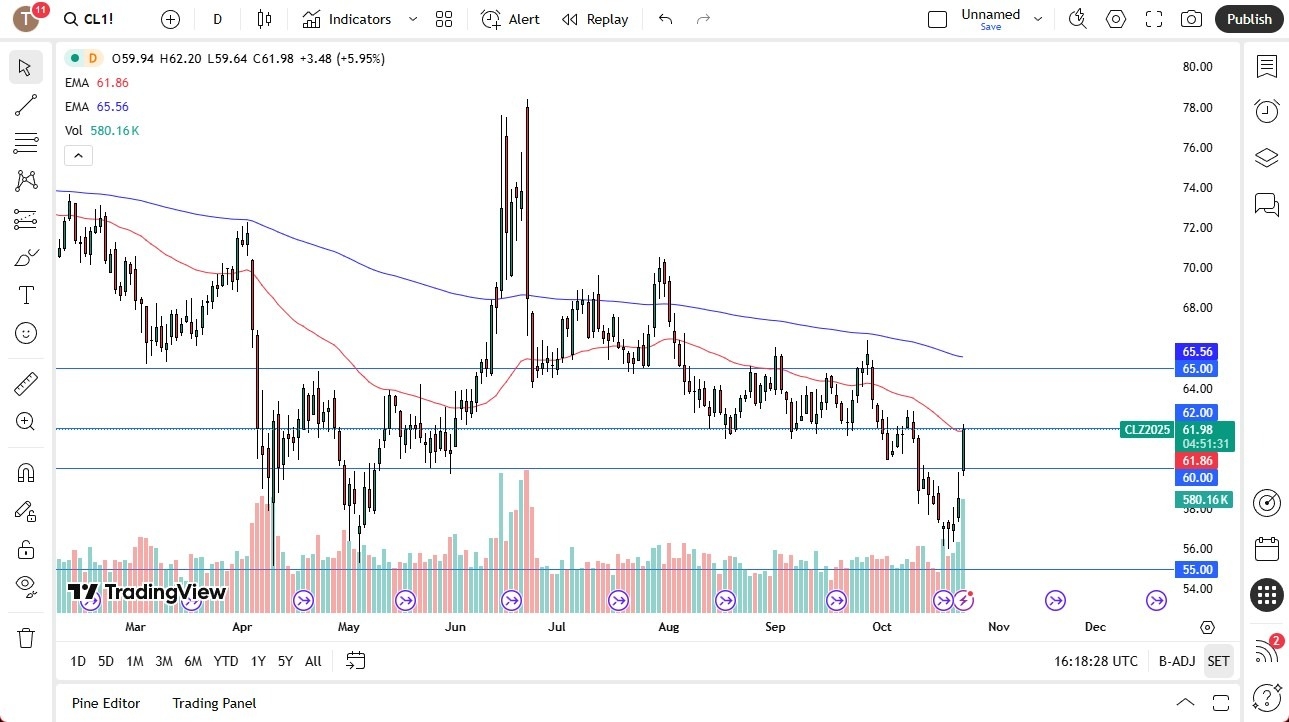Switch to the Pine Editor tab
This screenshot has width=1289, height=722.
pyautogui.click(x=105, y=703)
